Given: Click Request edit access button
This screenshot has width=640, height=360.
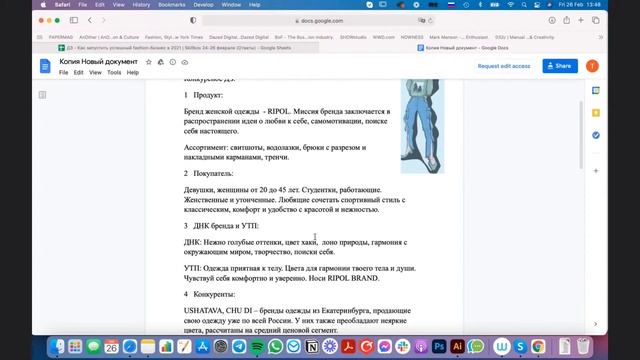Looking at the screenshot, I should [504, 66].
